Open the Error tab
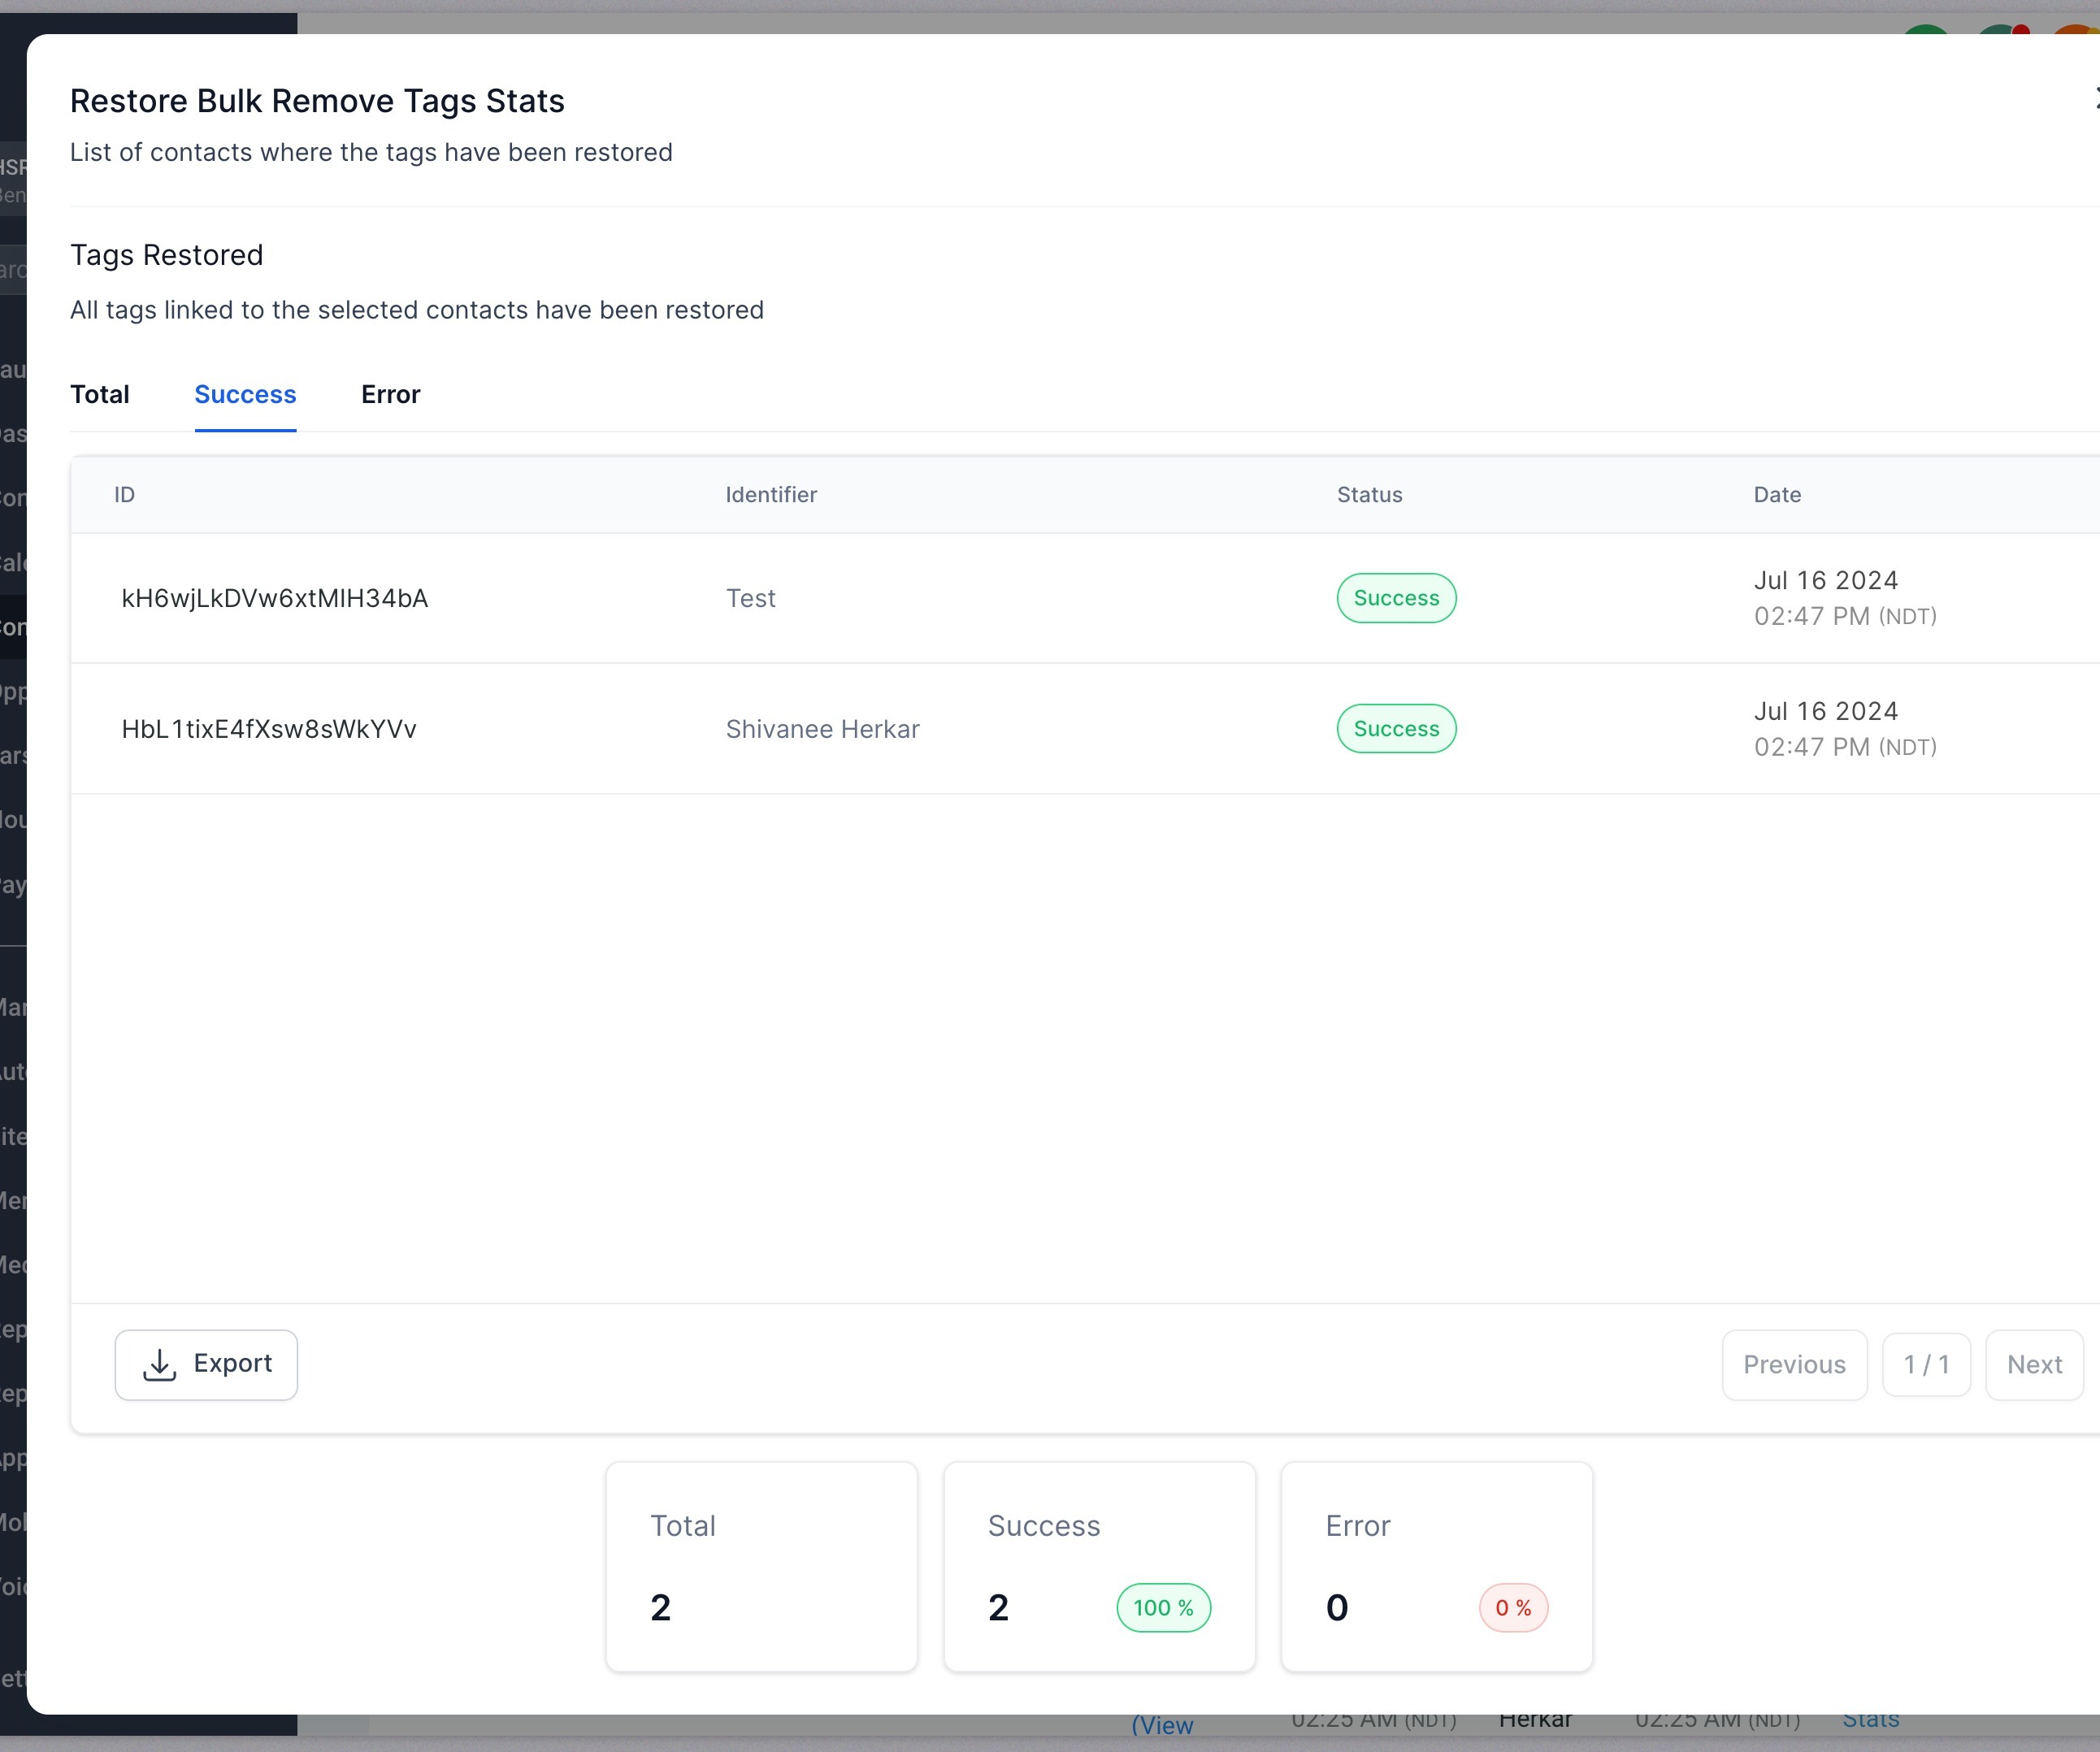This screenshot has height=1752, width=2100. [x=390, y=394]
